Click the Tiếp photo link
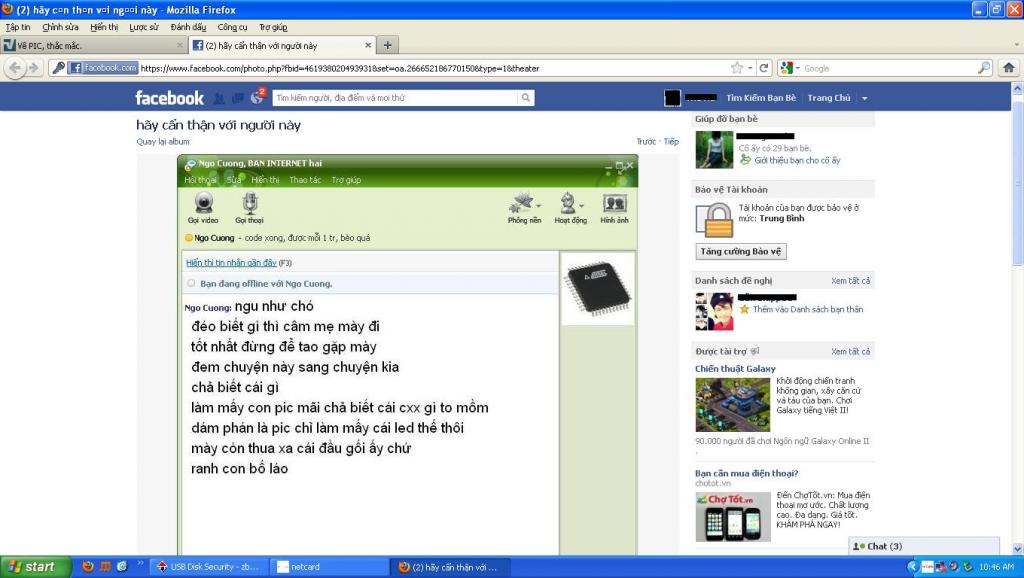Viewport: 1024px width, 578px height. tap(671, 141)
